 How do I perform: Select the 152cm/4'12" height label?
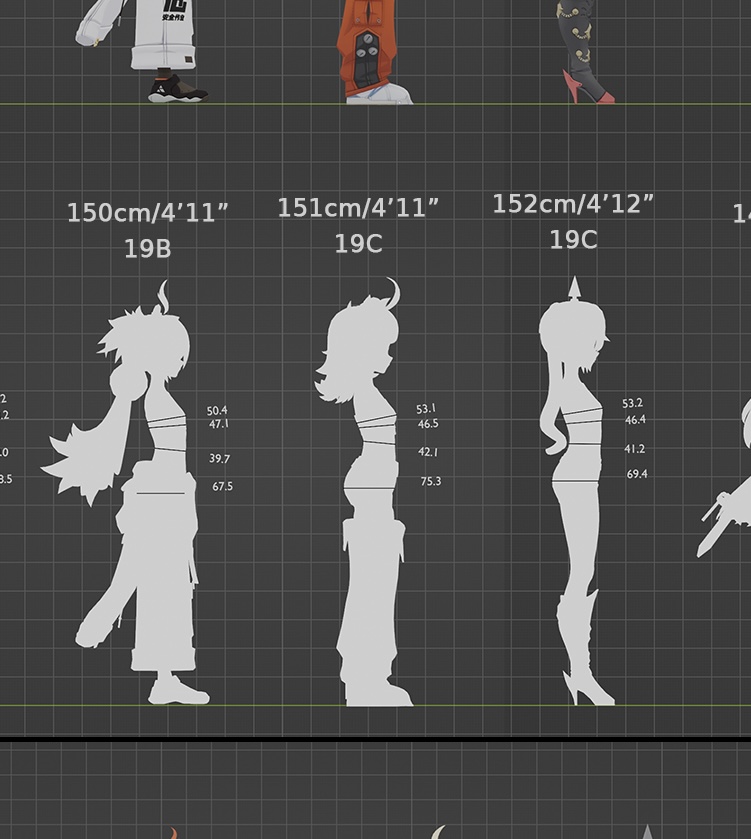573,204
